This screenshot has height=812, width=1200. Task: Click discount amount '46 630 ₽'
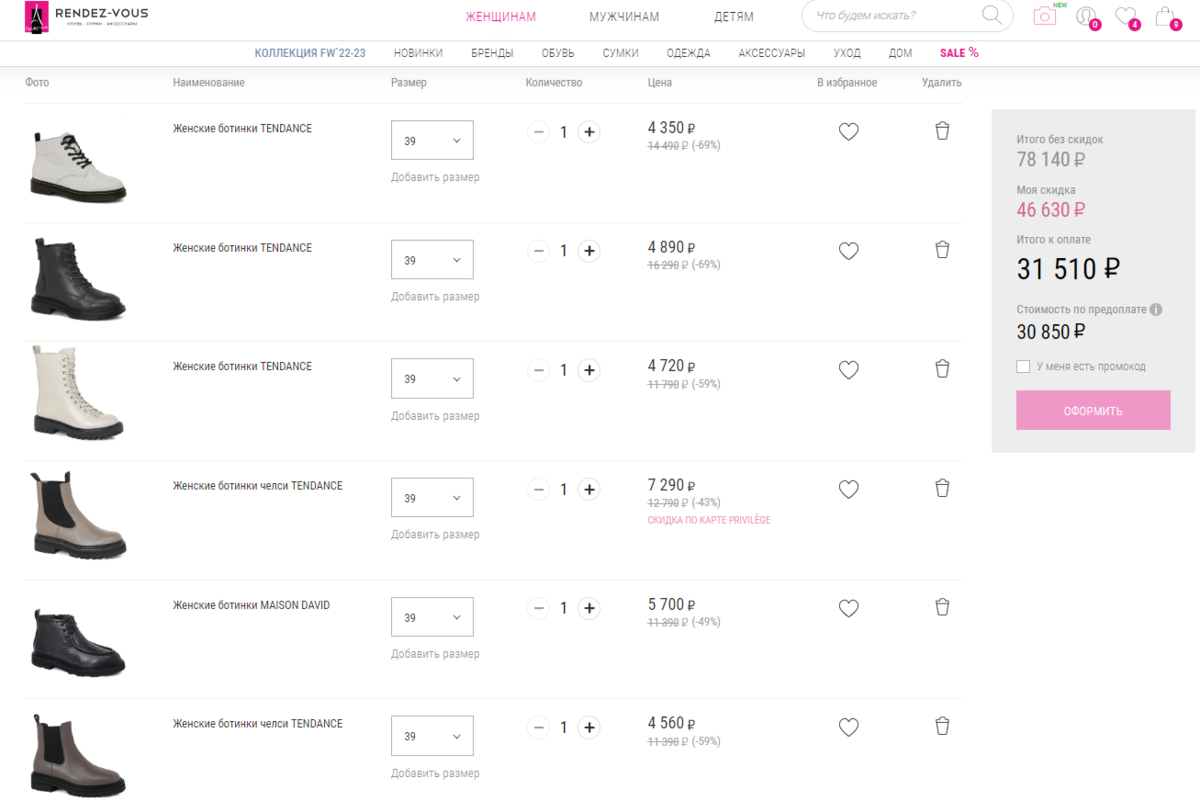click(1051, 210)
